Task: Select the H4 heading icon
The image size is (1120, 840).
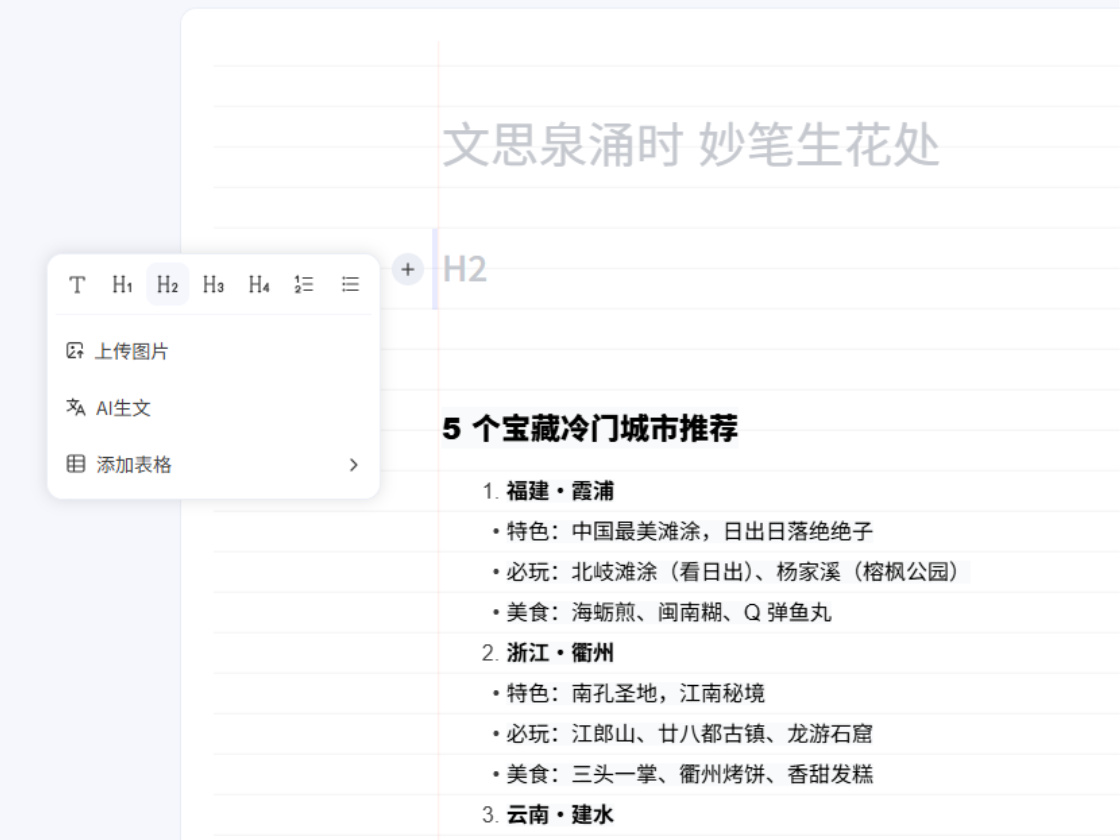Action: [x=258, y=284]
